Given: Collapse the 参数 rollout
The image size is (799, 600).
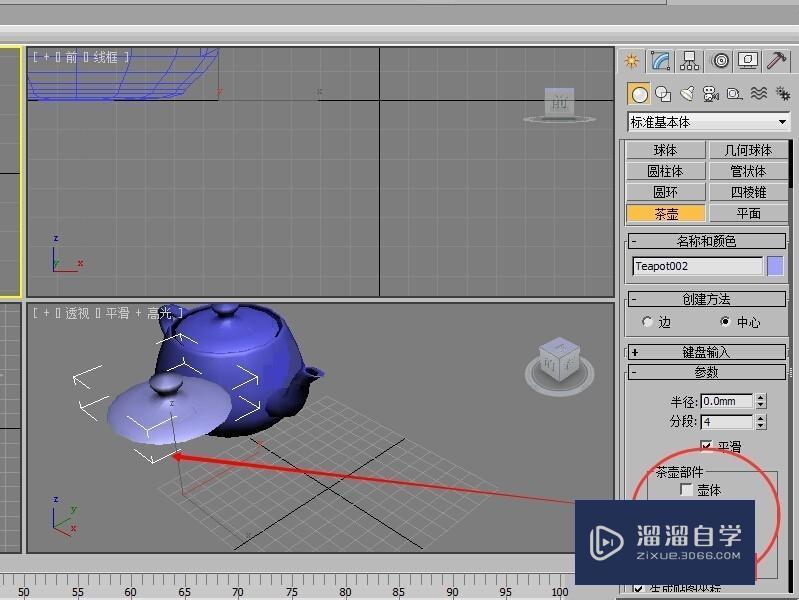Looking at the screenshot, I should click(706, 372).
